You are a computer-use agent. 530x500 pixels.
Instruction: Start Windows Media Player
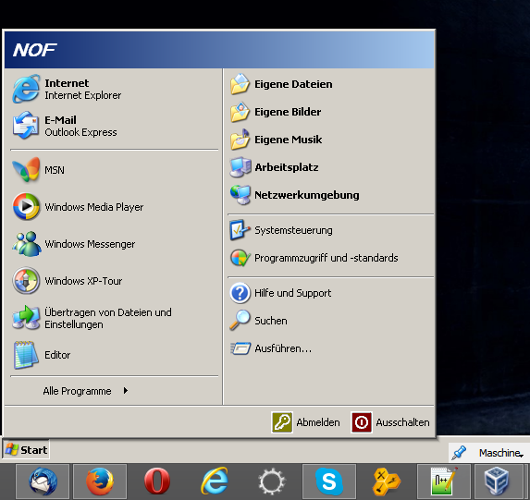[x=113, y=207]
